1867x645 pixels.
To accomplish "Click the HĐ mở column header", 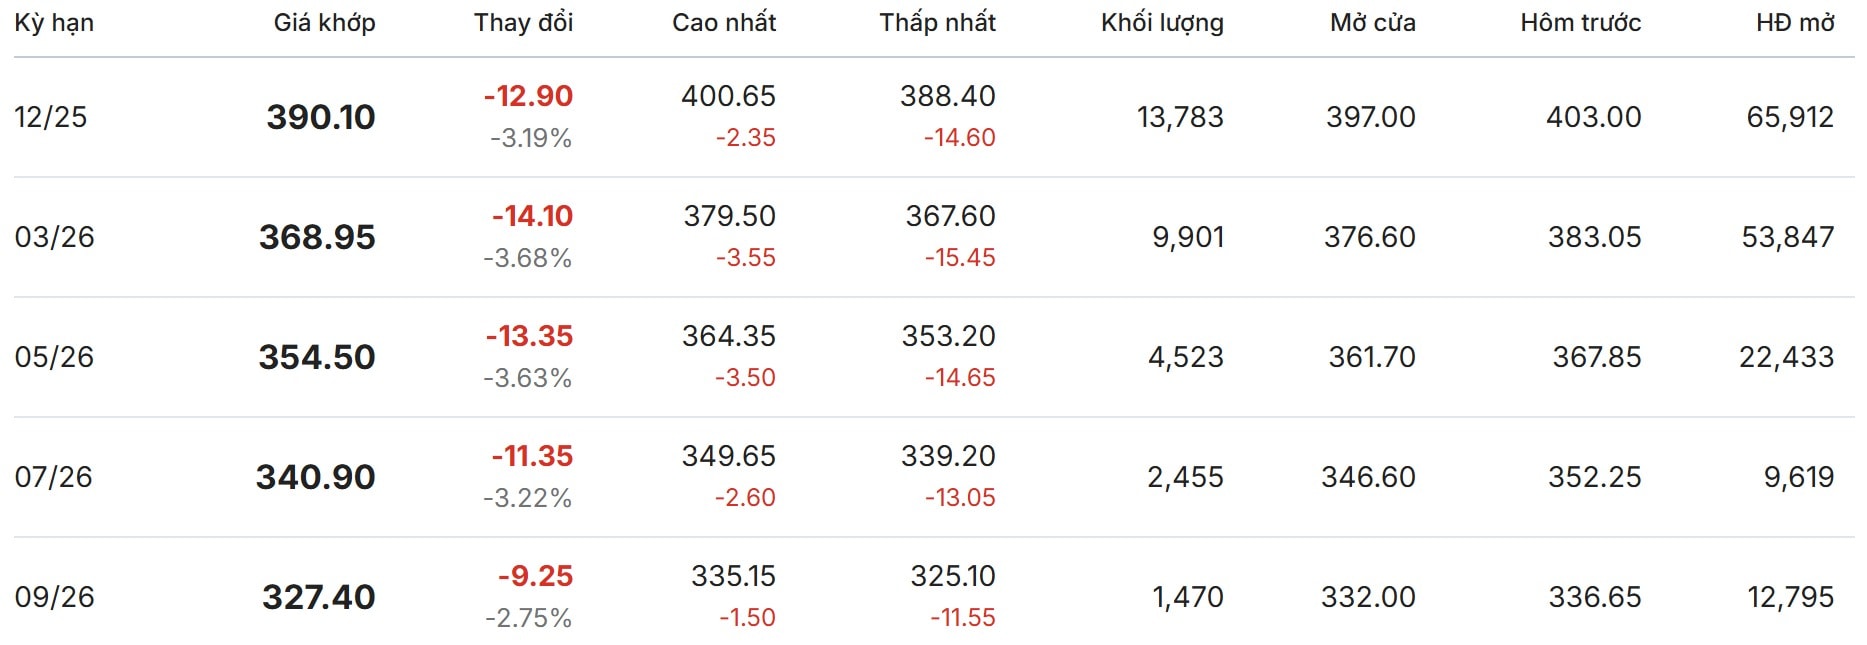I will (x=1795, y=23).
